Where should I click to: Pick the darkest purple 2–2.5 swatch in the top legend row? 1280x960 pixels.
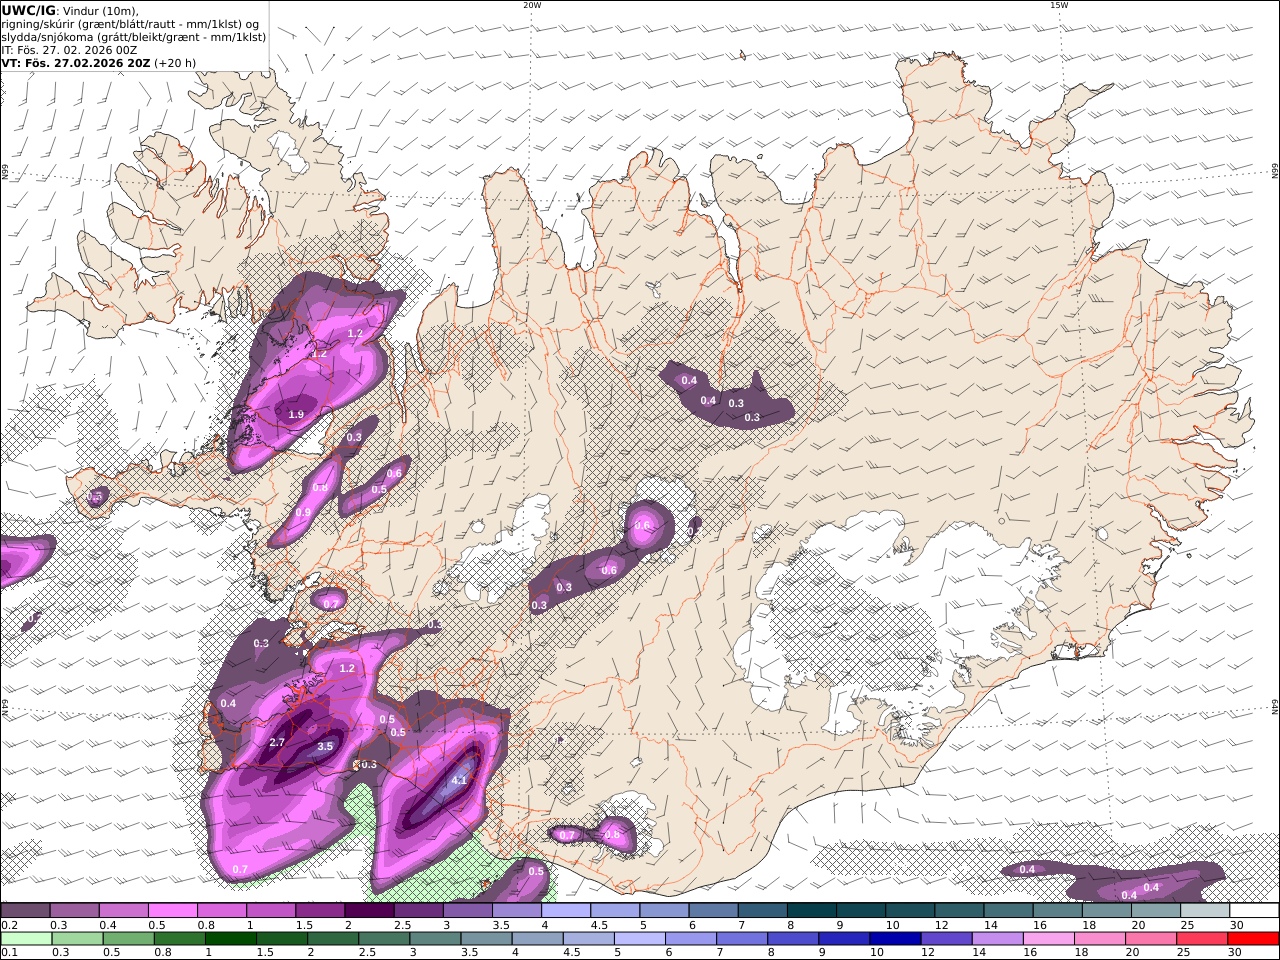pos(369,910)
